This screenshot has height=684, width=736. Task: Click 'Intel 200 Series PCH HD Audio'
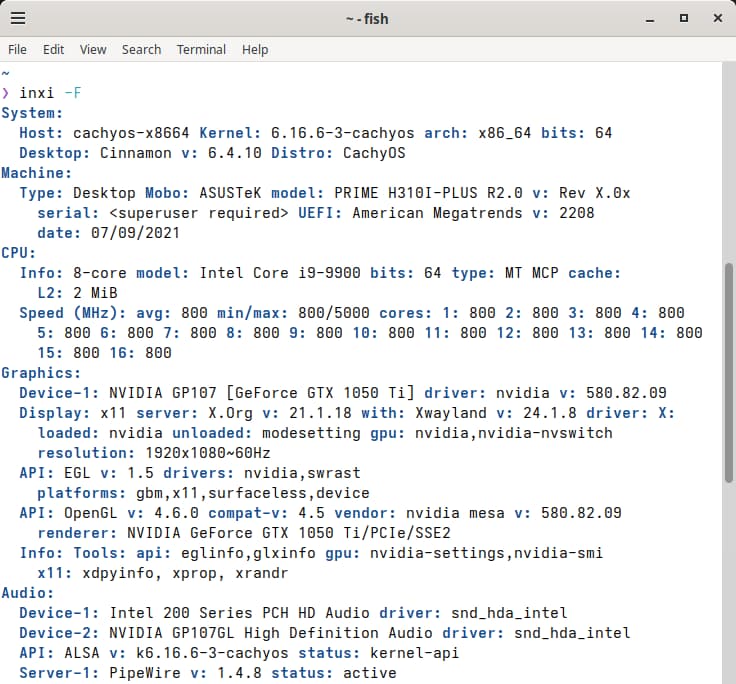[239, 613]
